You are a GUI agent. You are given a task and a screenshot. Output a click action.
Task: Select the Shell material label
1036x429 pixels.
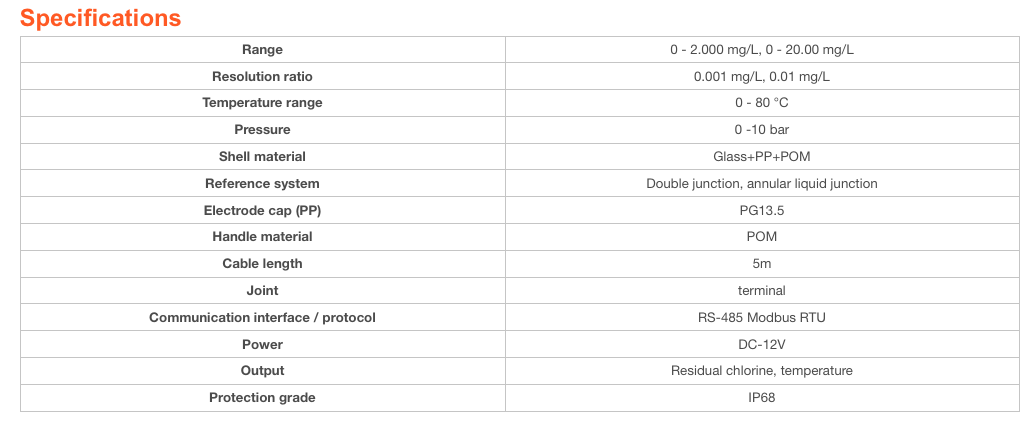click(x=262, y=157)
